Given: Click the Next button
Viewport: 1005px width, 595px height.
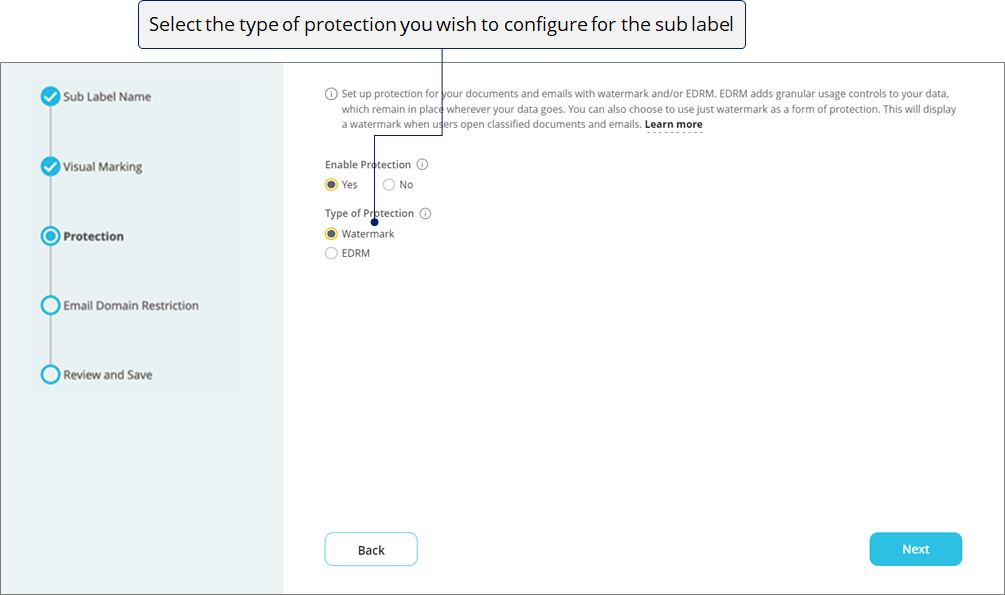Looking at the screenshot, I should coord(915,549).
